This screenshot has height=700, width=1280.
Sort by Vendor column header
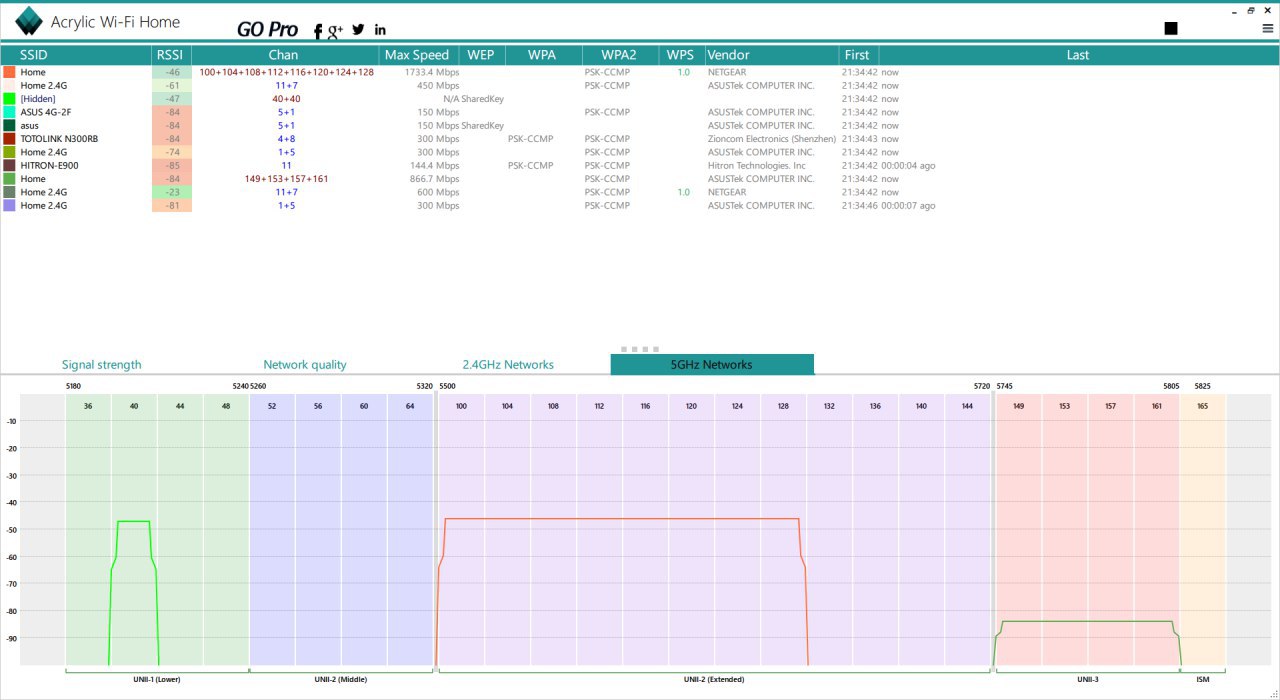[x=772, y=55]
